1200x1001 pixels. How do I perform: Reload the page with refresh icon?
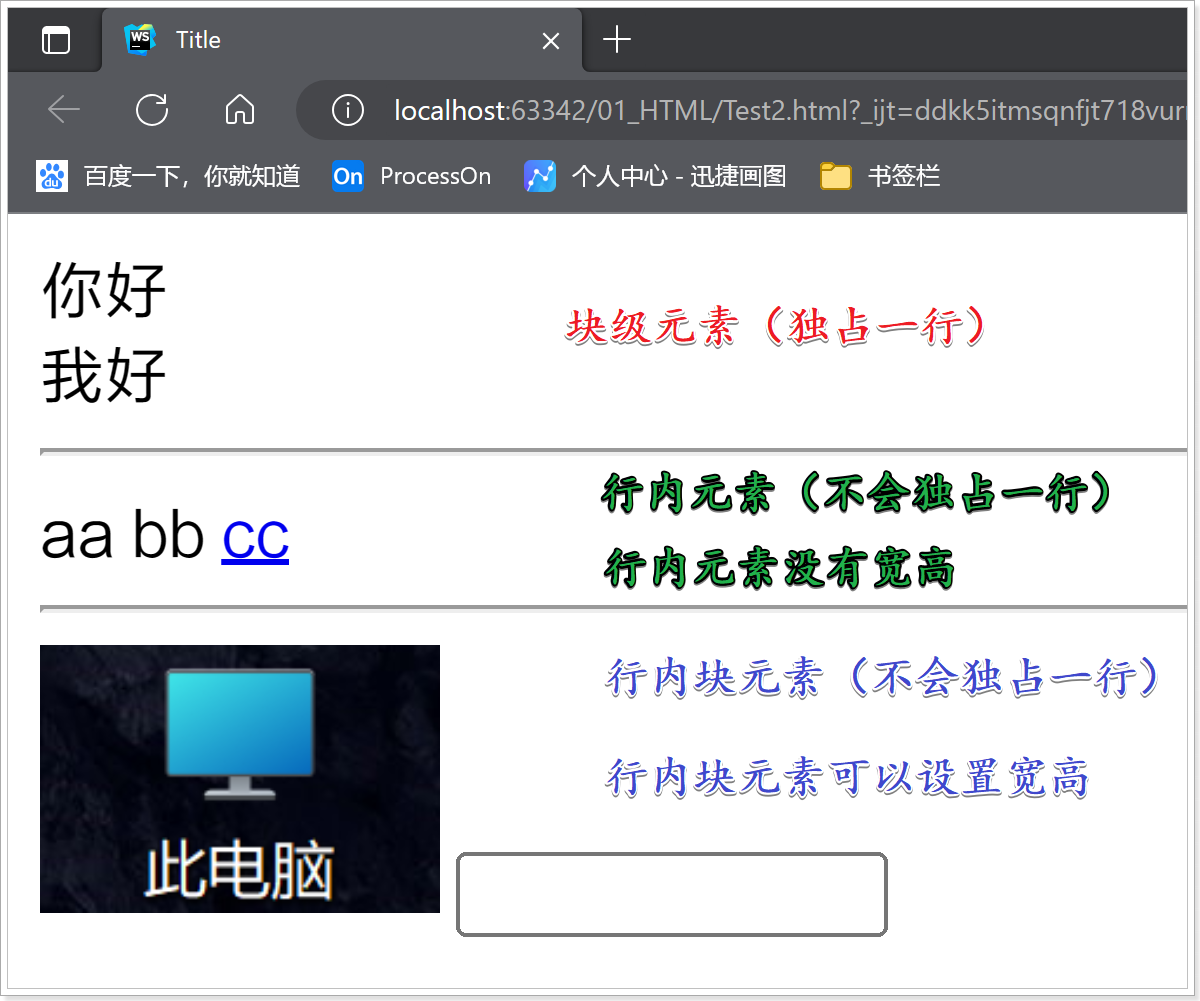click(x=152, y=110)
